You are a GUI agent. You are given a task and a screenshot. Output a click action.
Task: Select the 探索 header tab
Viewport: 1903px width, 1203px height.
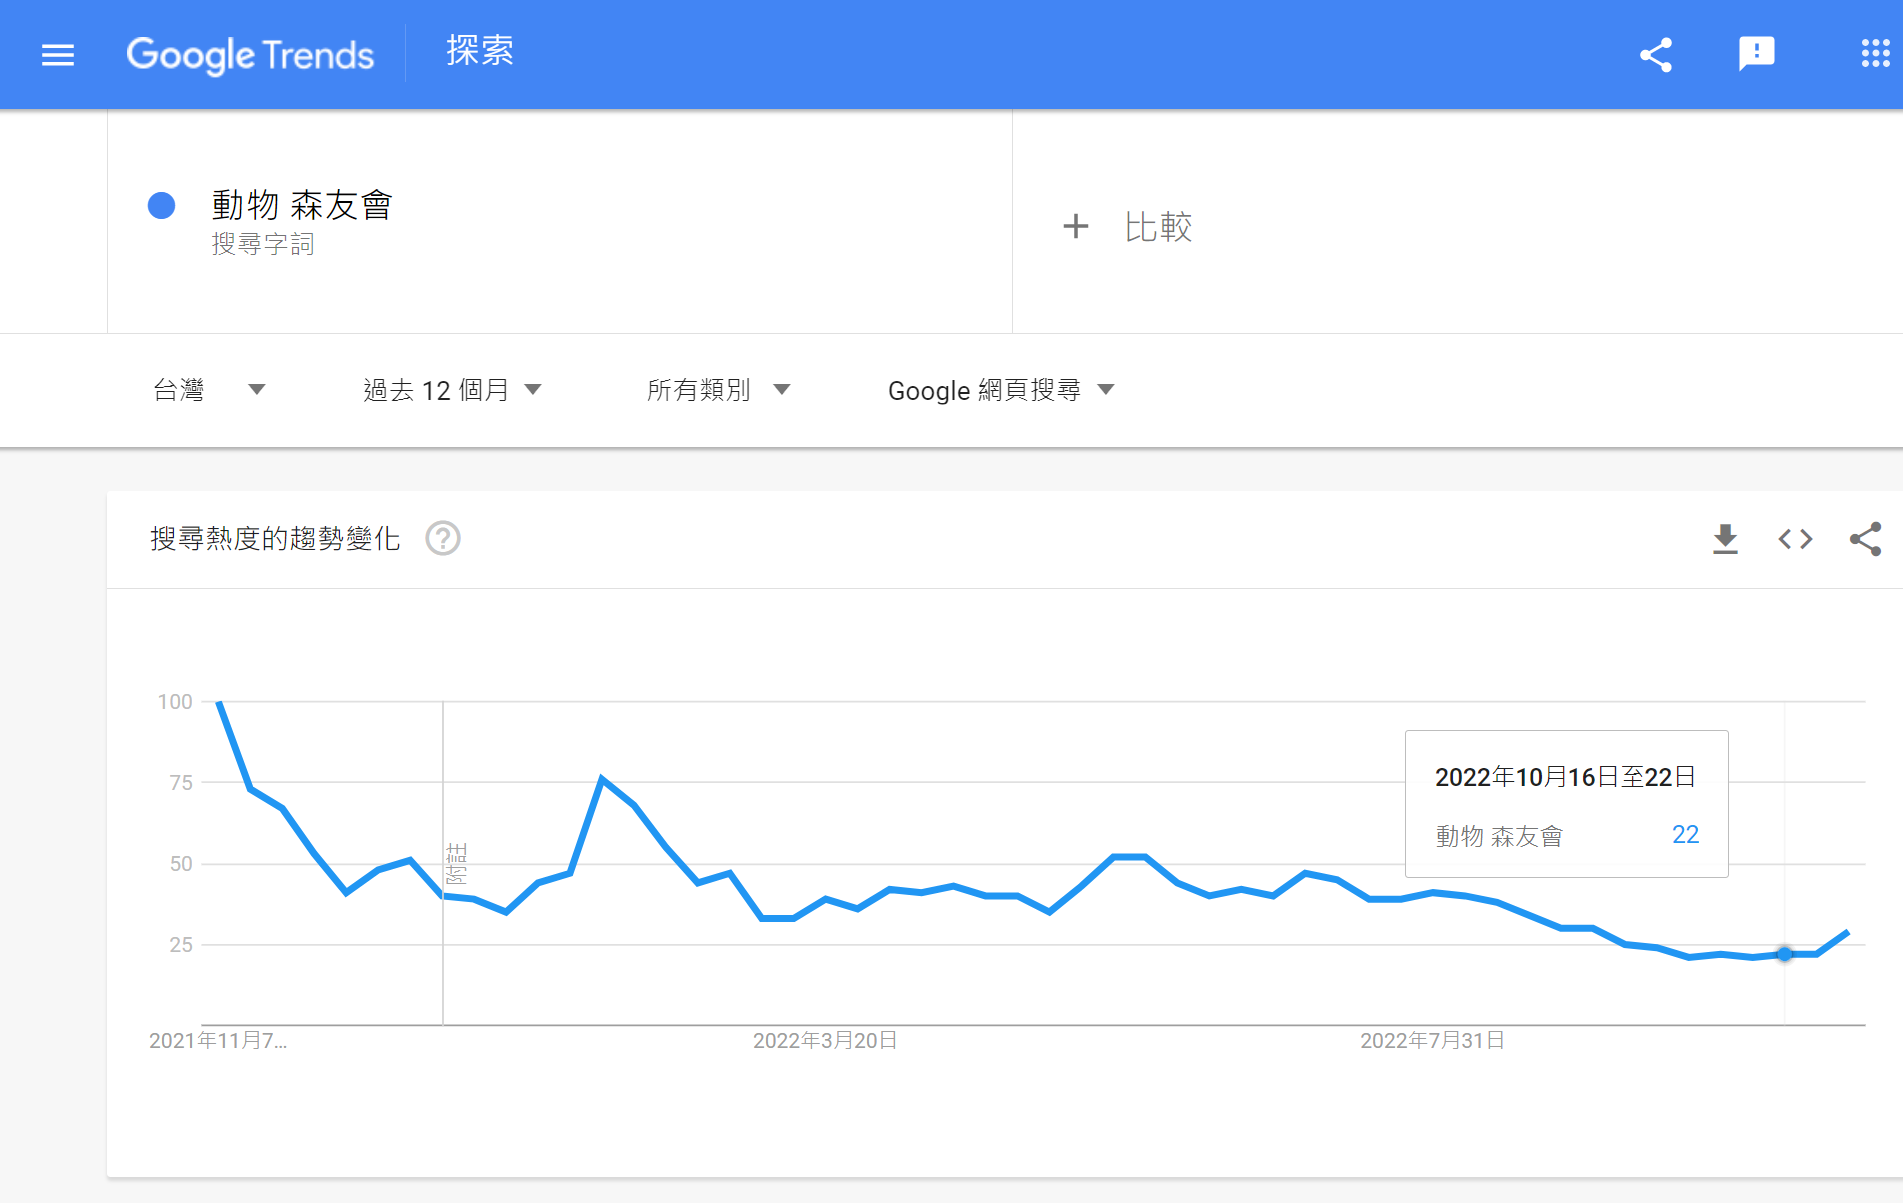(x=480, y=51)
